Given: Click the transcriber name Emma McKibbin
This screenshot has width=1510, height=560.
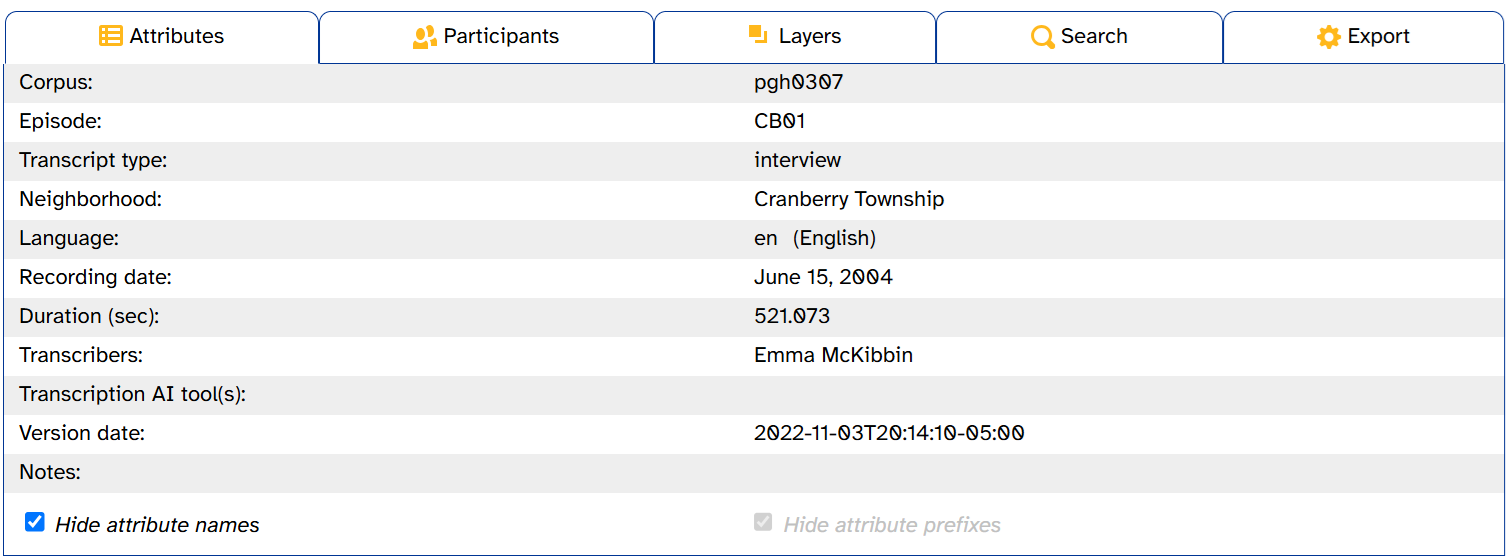Looking at the screenshot, I should [x=833, y=356].
